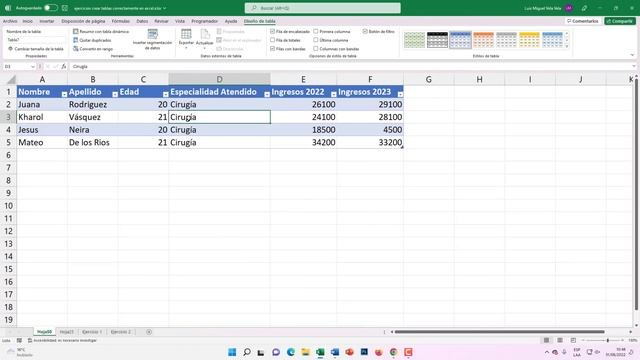The height and width of the screenshot is (360, 640).
Task: Expand the Name Box dropdown
Action: pos(33,67)
